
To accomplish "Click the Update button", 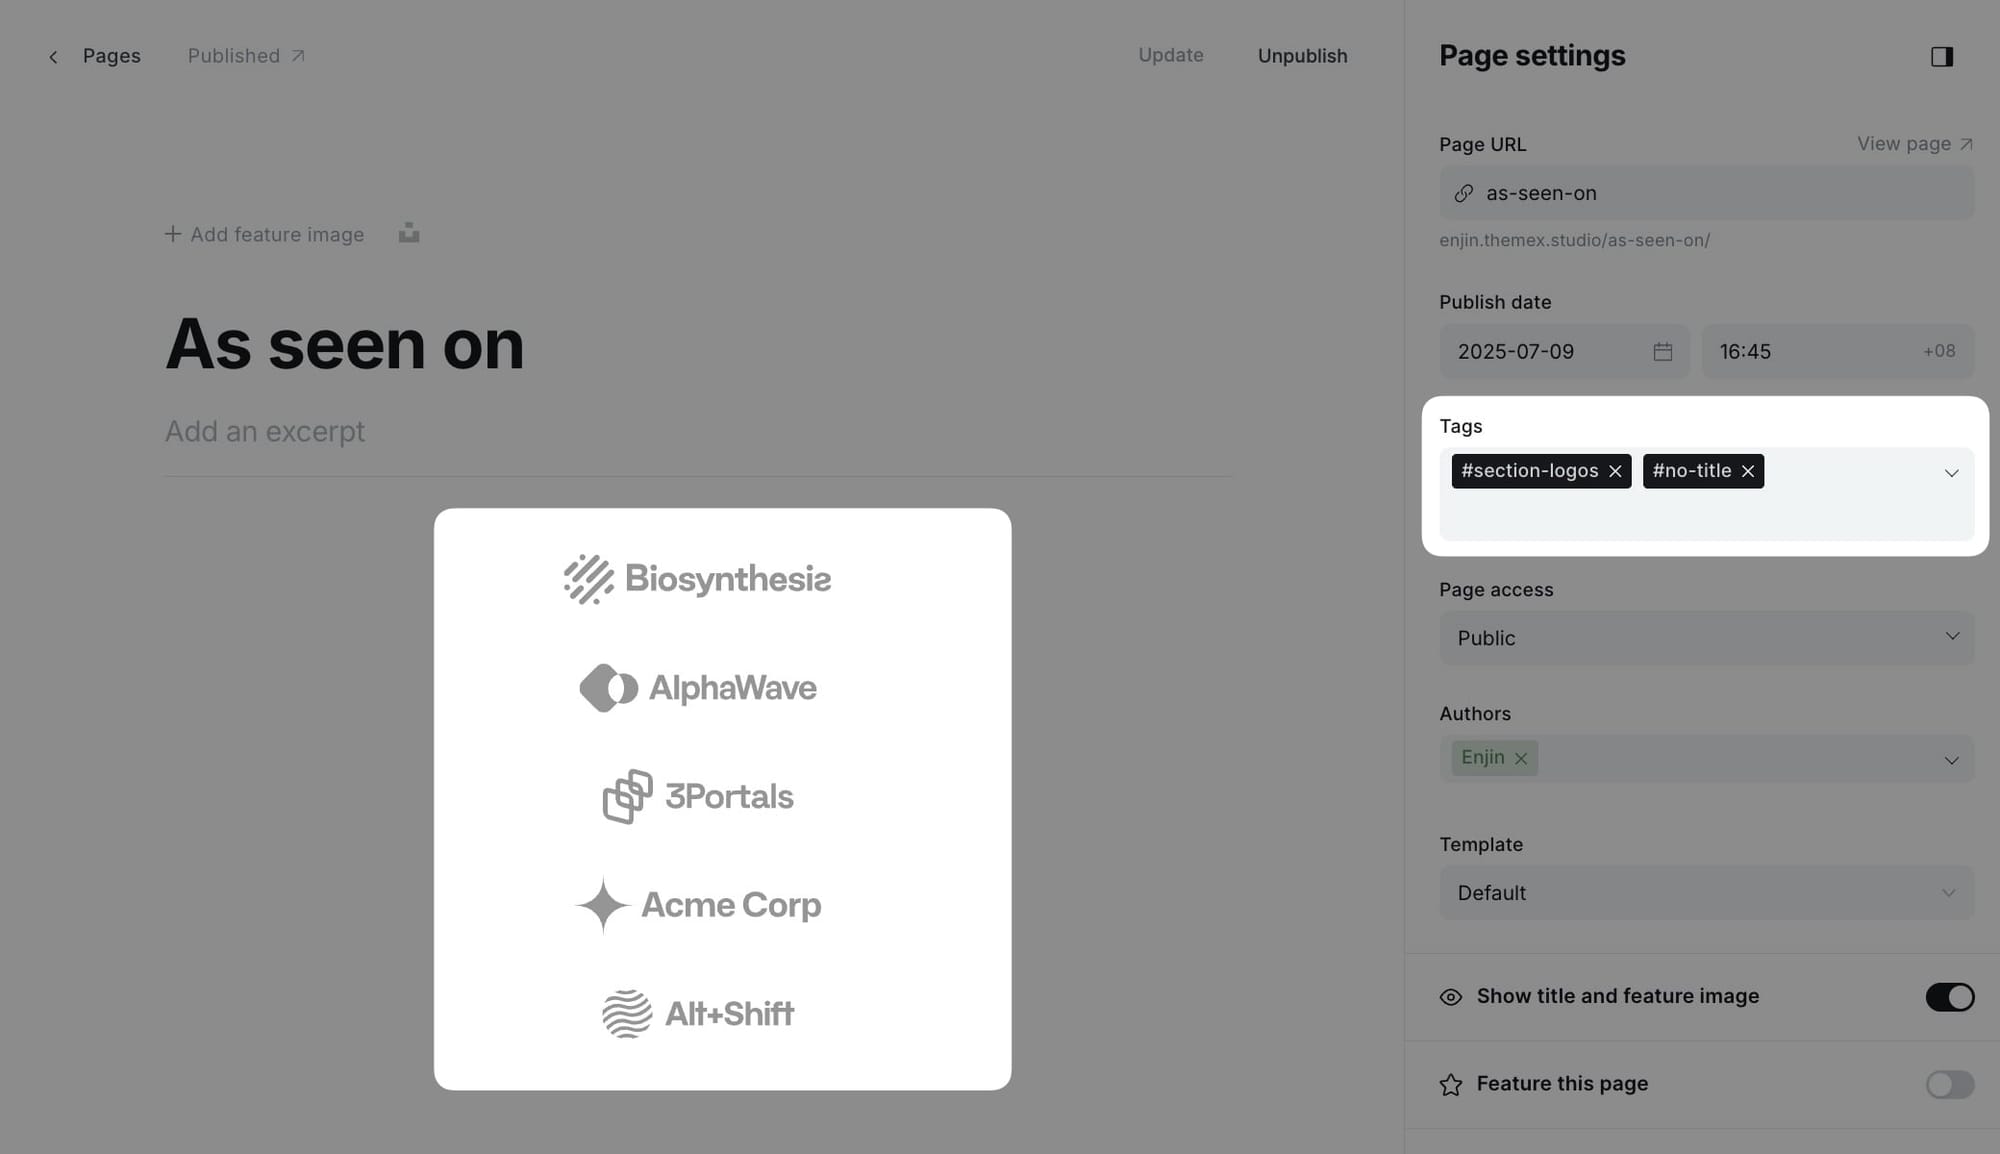I will coord(1170,55).
